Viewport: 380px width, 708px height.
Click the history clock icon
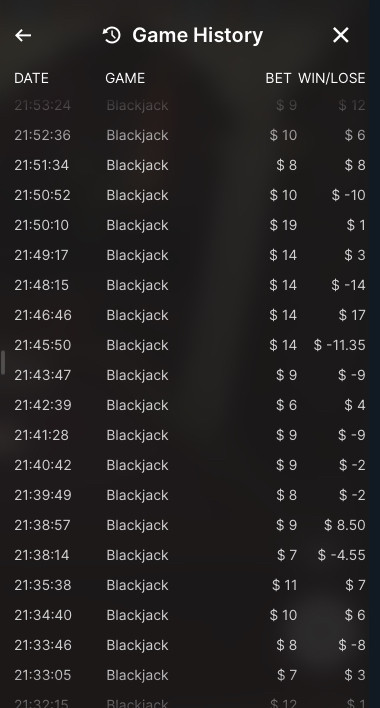point(111,35)
